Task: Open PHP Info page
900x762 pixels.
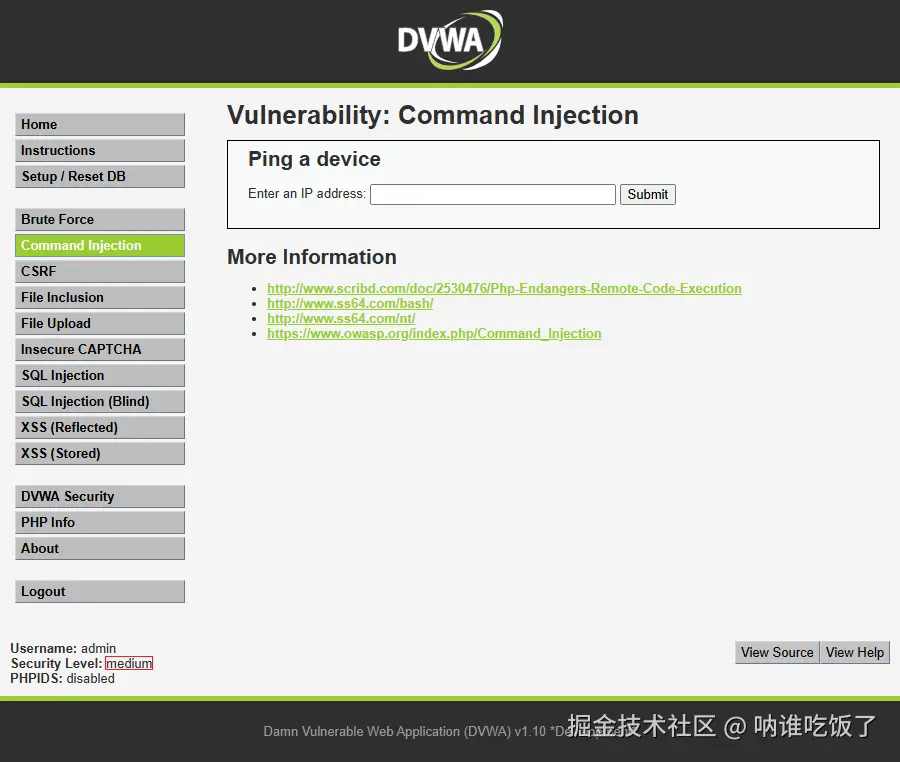Action: (100, 522)
